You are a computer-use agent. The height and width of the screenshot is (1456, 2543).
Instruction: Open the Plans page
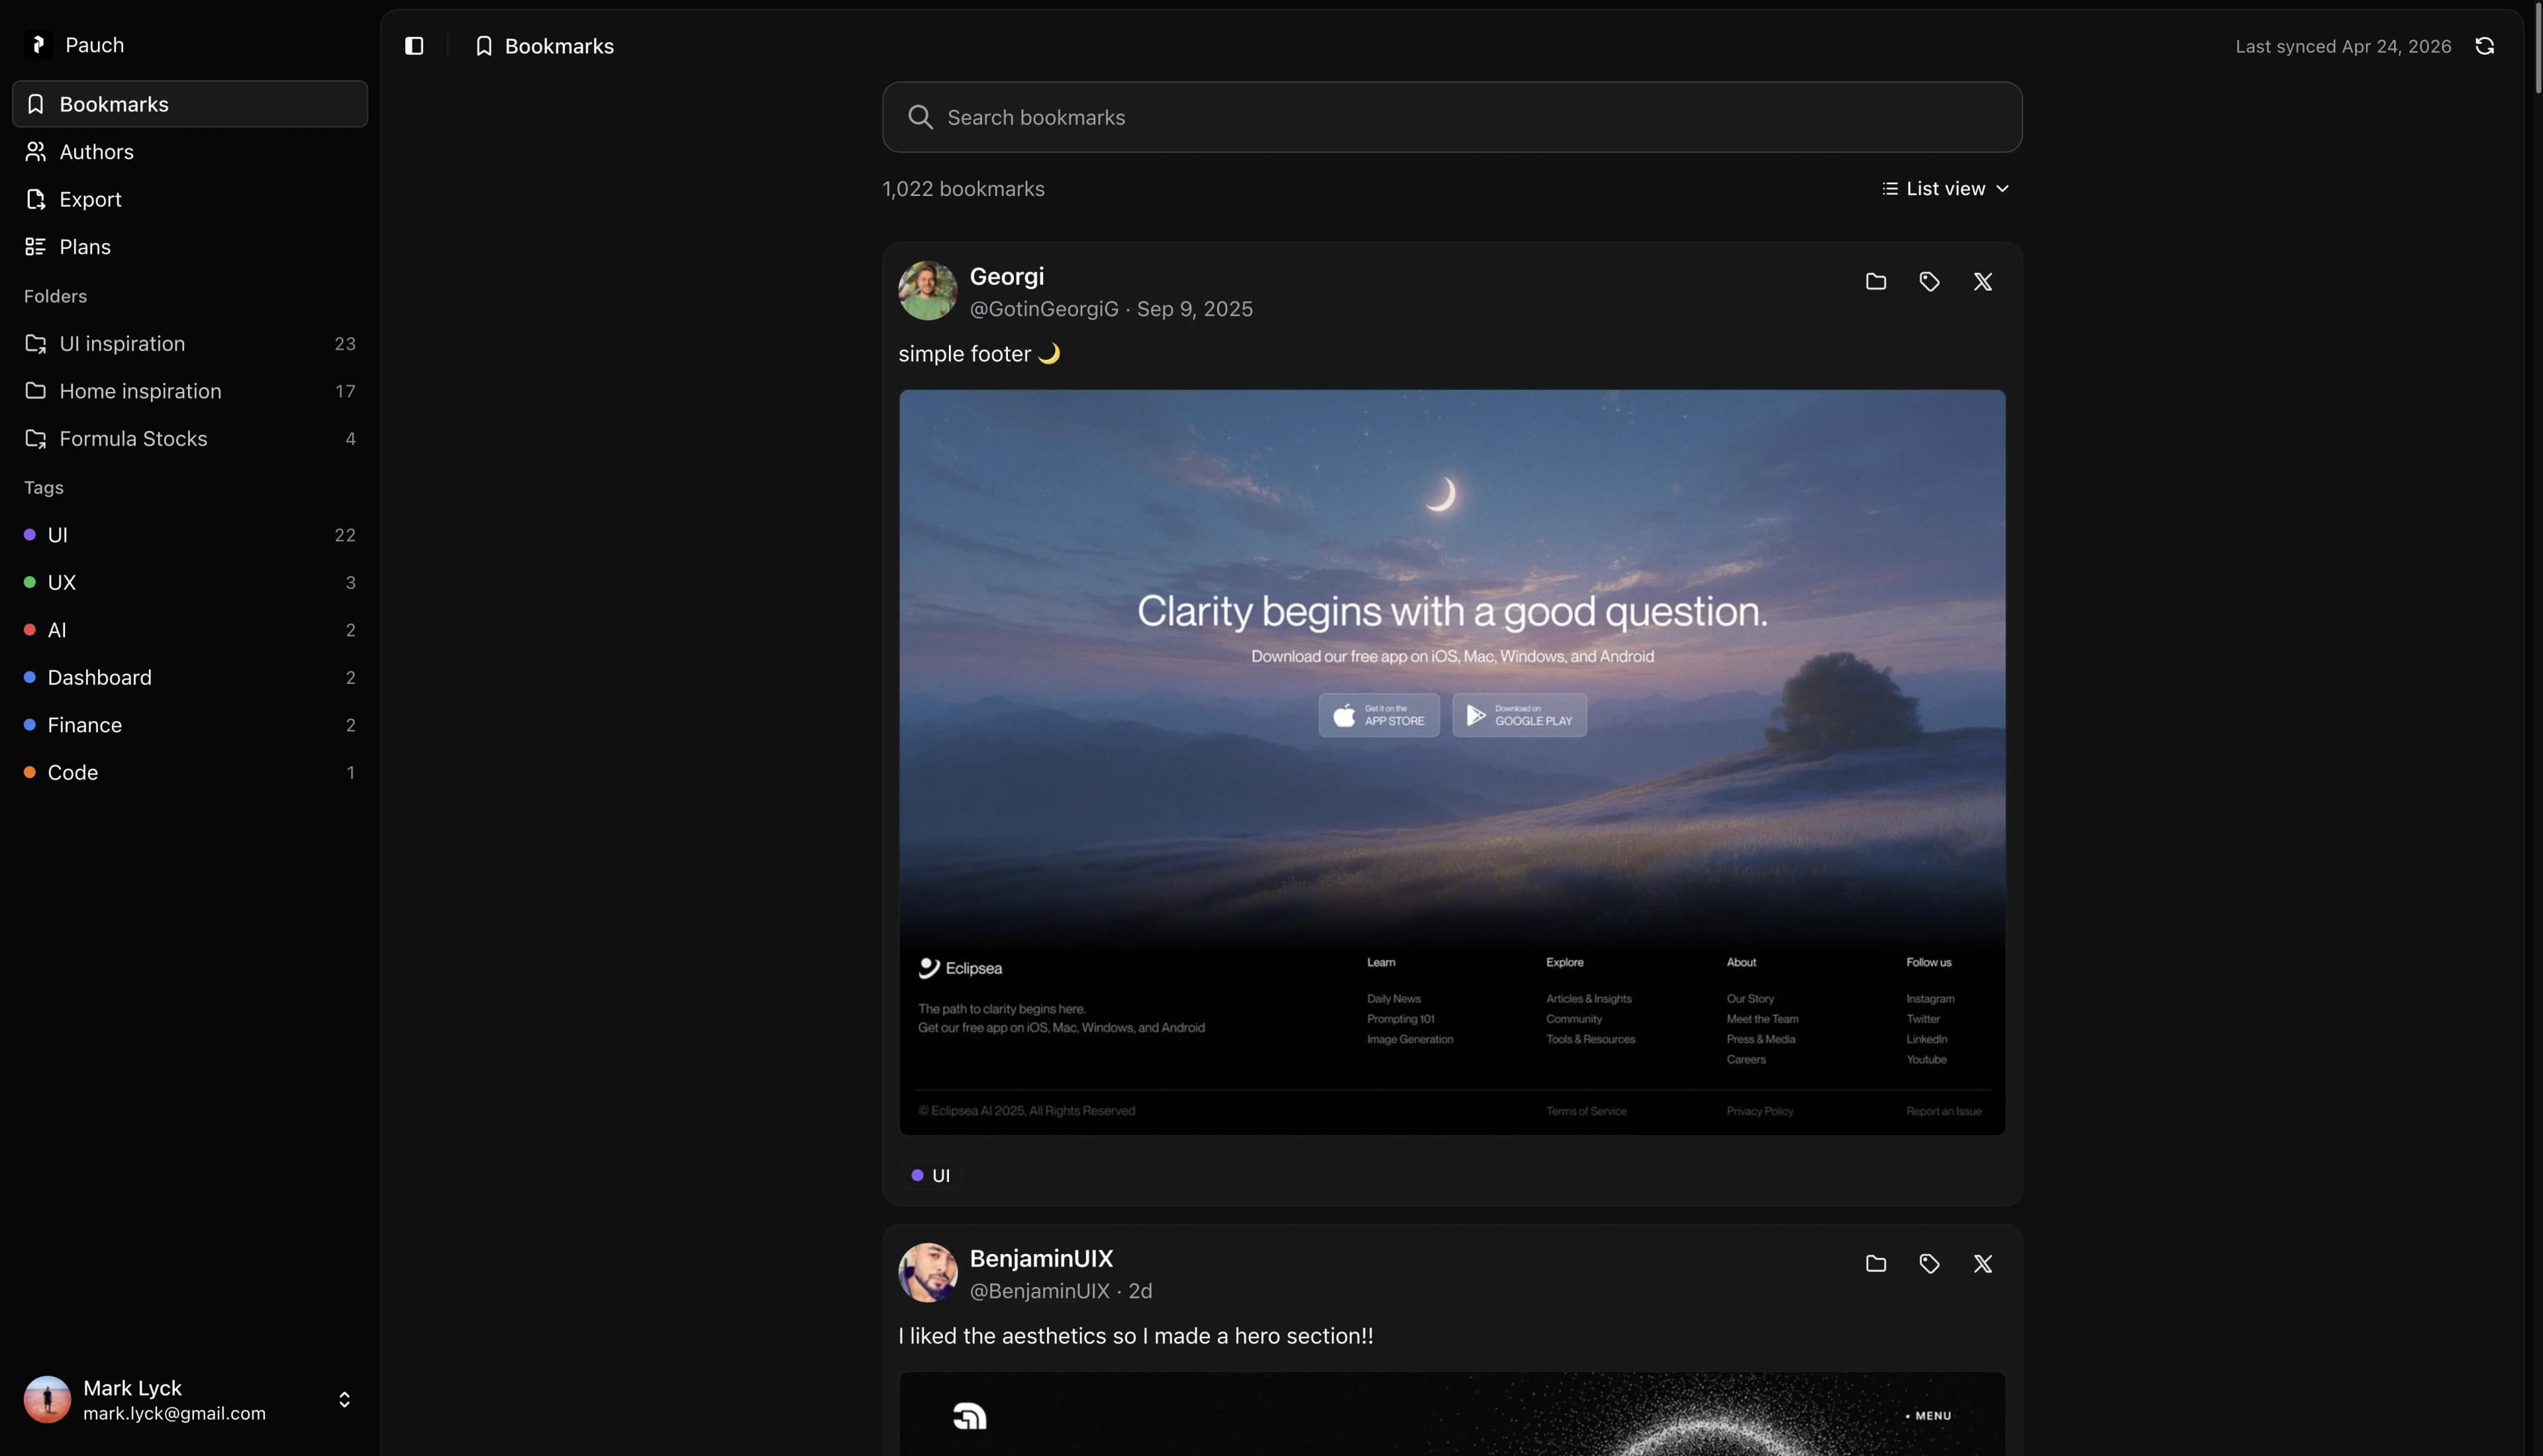pyautogui.click(x=190, y=246)
